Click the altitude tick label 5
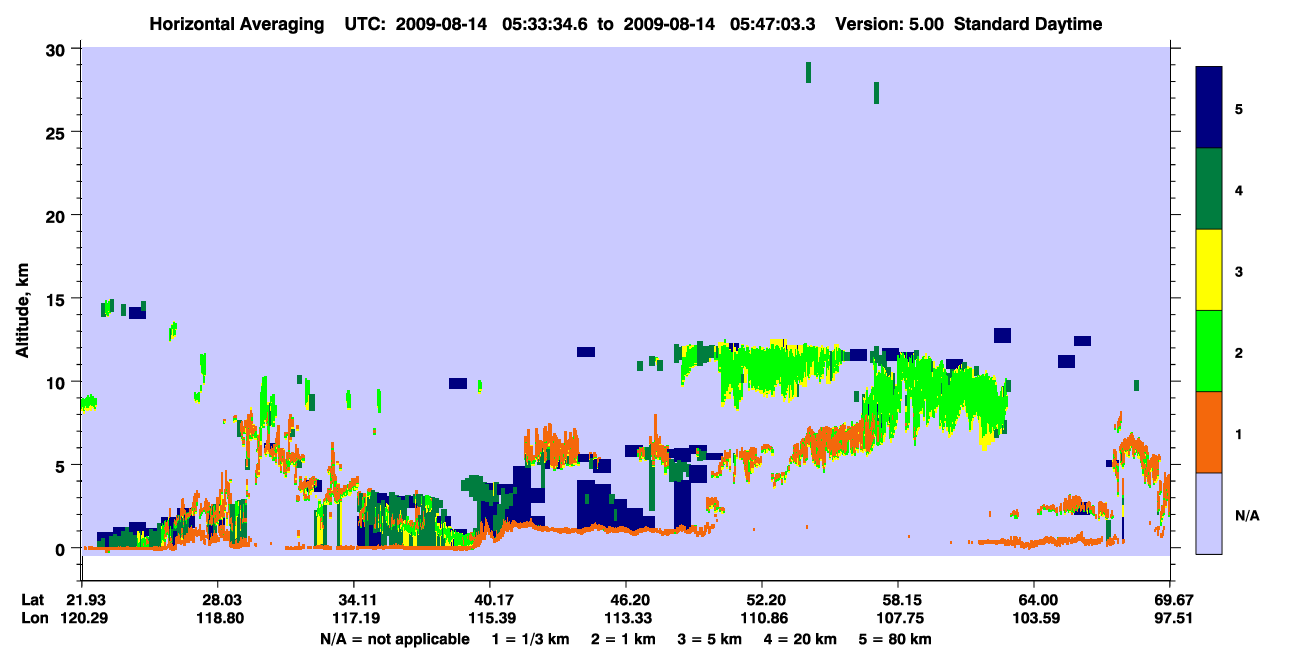This screenshot has height=667, width=1300. 63,465
